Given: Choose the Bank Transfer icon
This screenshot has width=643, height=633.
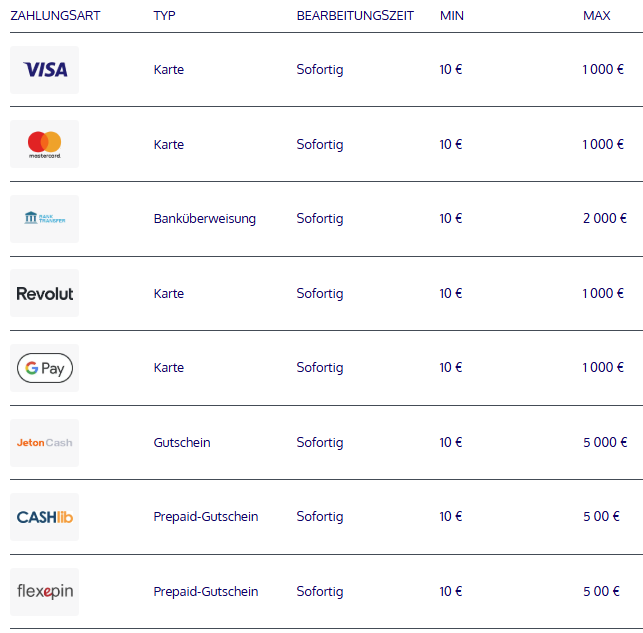Looking at the screenshot, I should tap(44, 219).
